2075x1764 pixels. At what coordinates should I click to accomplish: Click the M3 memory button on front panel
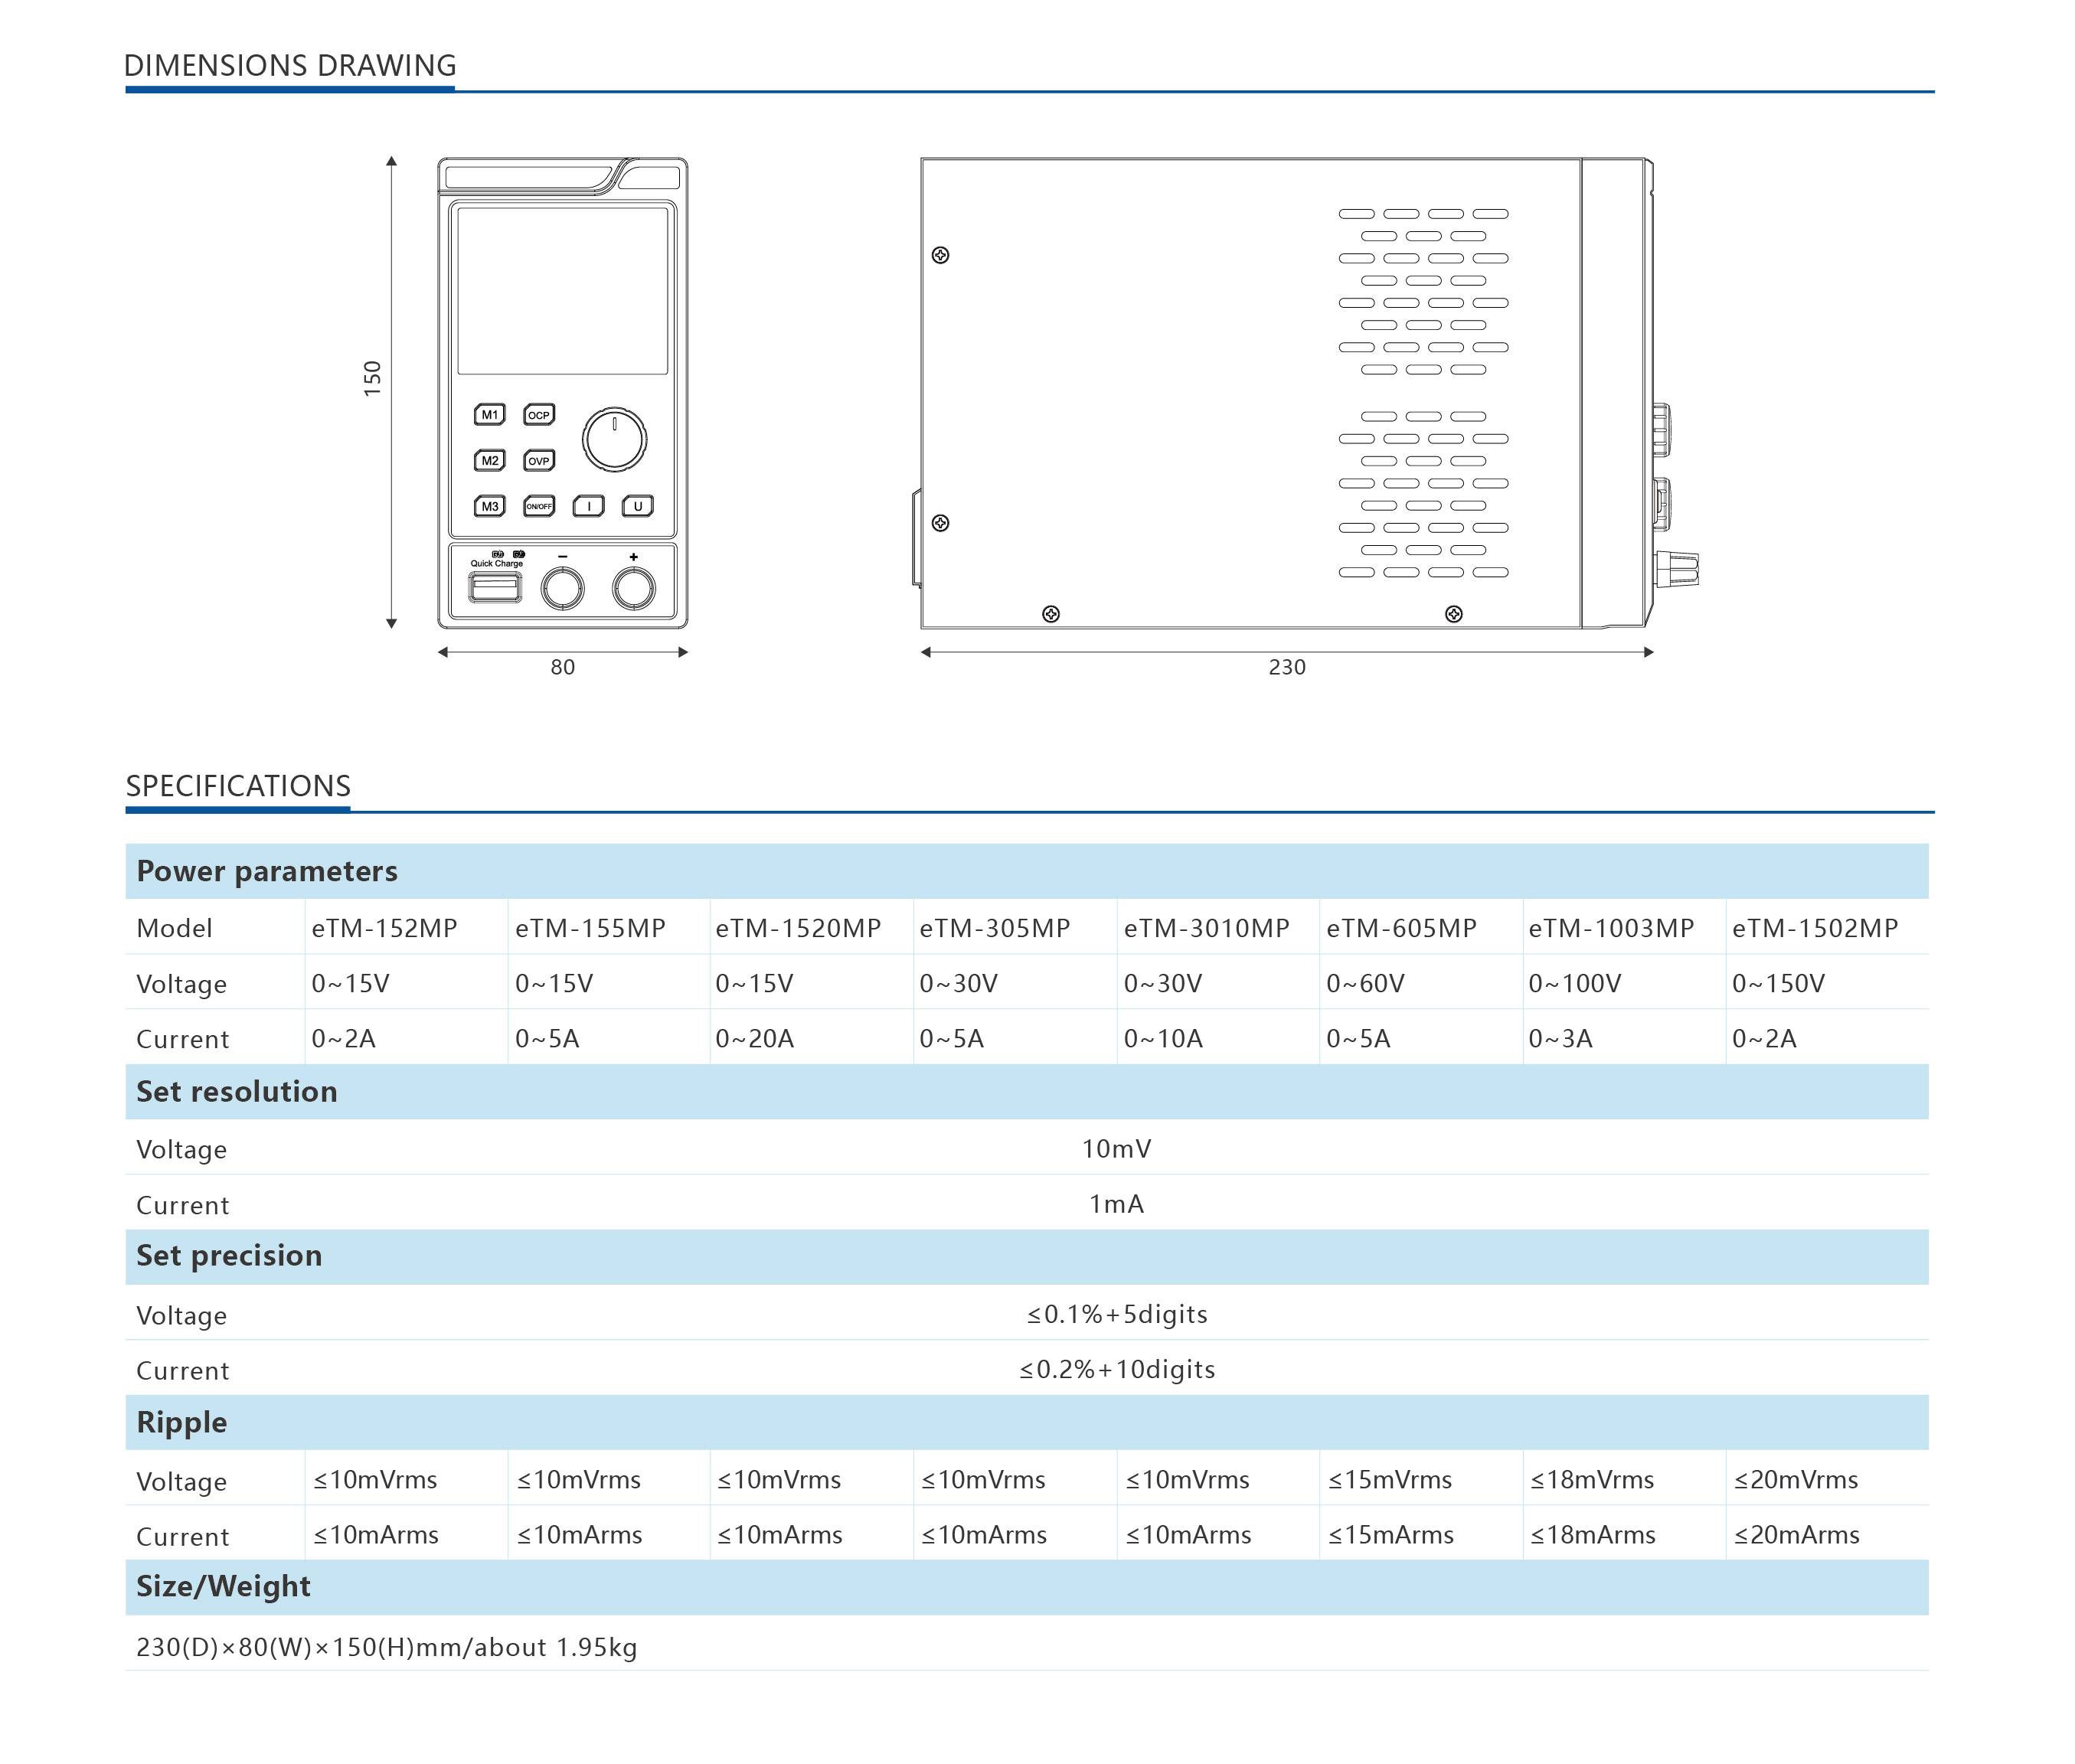pos(489,506)
